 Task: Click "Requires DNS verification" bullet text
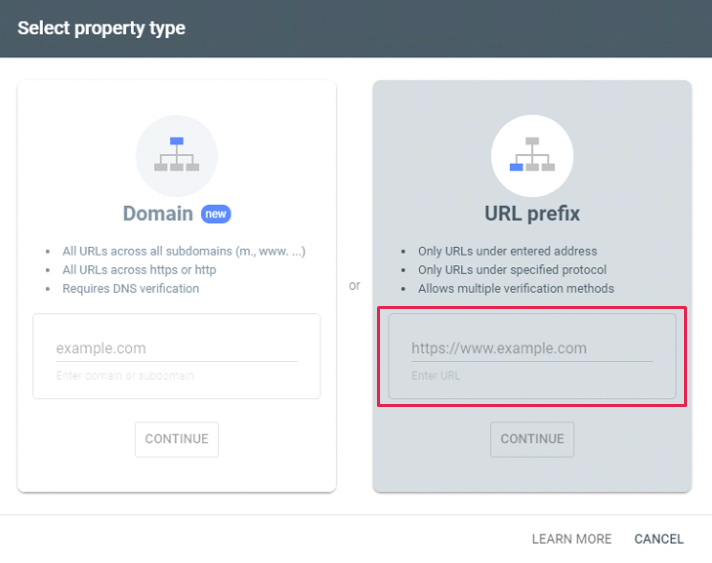tap(131, 289)
